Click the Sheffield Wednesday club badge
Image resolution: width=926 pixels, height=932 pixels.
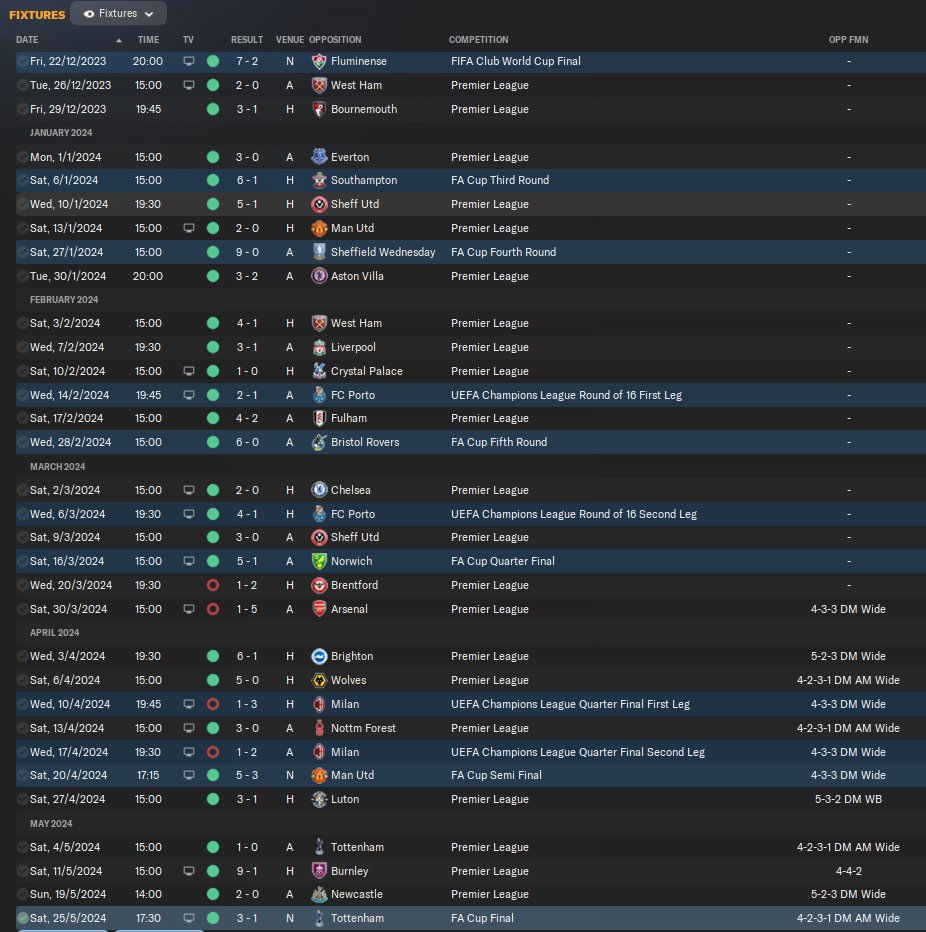[x=319, y=252]
